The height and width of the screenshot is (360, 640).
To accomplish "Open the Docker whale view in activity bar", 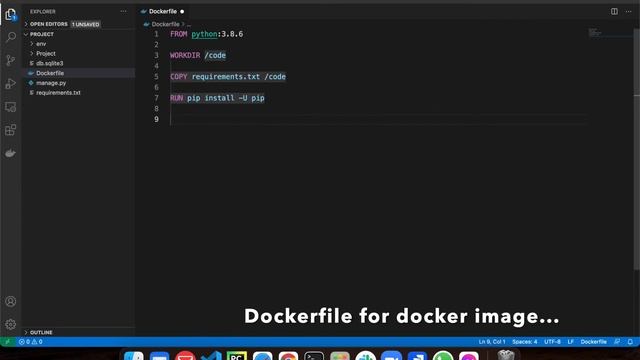I will coord(11,153).
